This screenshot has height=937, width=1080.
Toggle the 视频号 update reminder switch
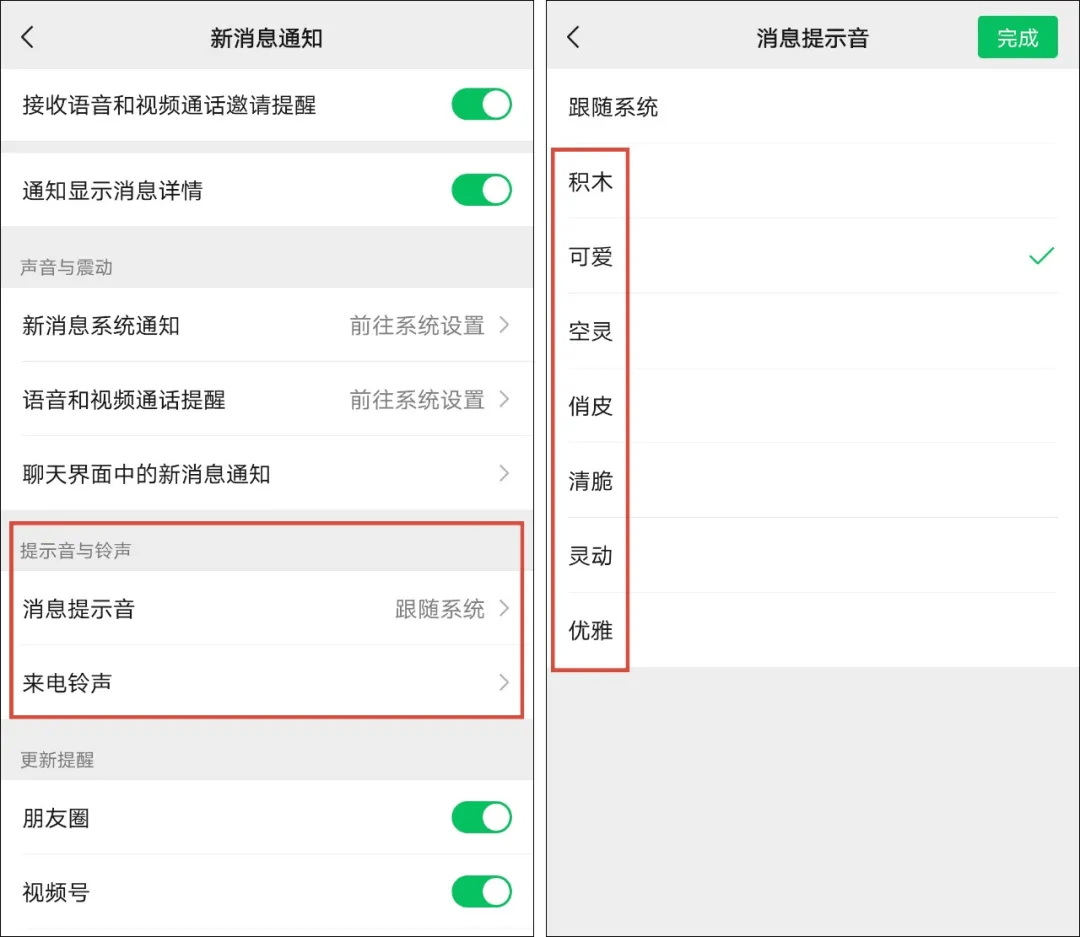pyautogui.click(x=481, y=892)
